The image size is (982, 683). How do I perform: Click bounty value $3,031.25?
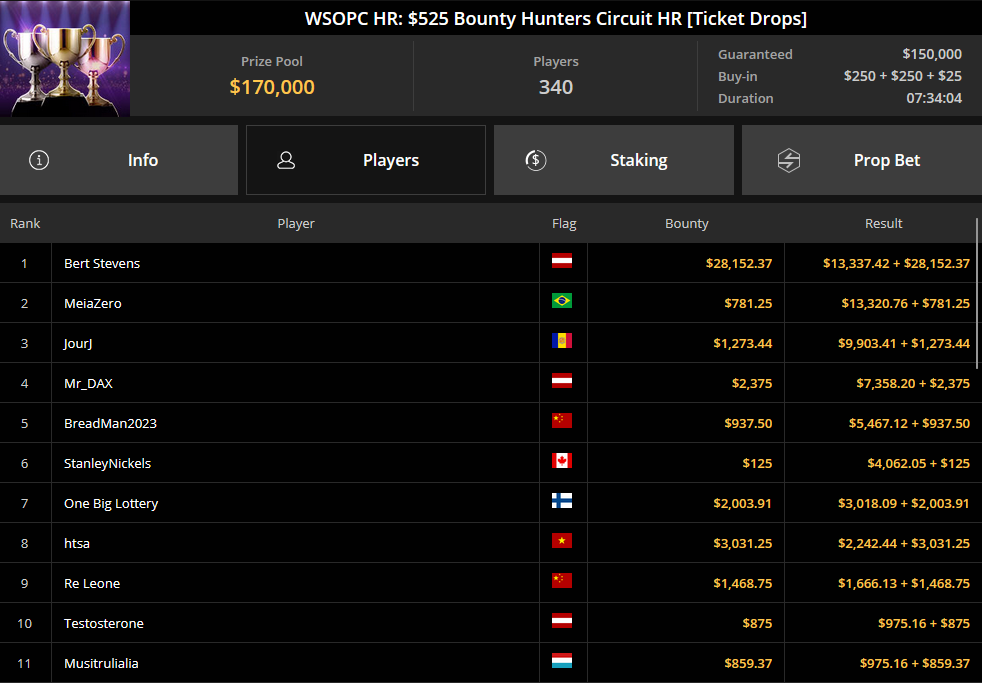click(x=743, y=544)
